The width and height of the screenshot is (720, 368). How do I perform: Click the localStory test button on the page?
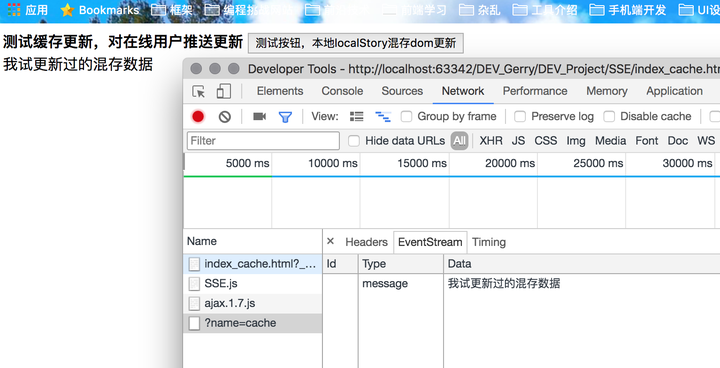[x=355, y=43]
